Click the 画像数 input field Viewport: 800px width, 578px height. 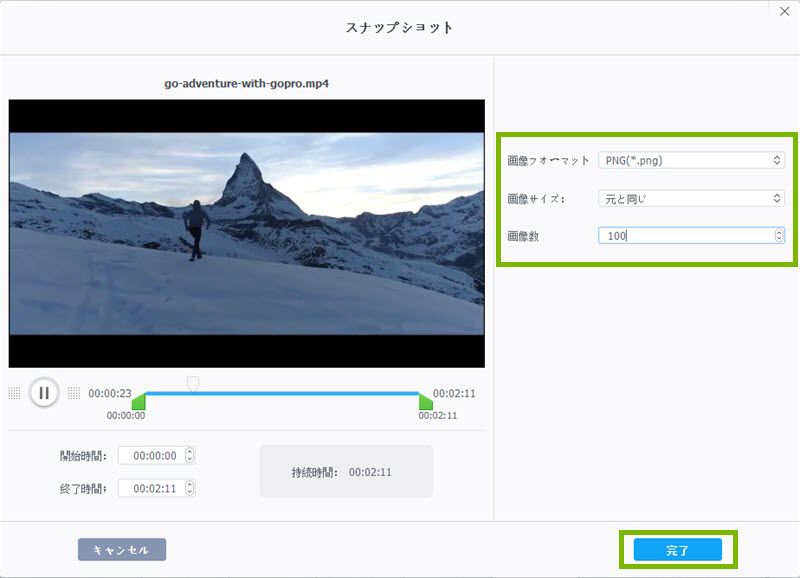685,236
